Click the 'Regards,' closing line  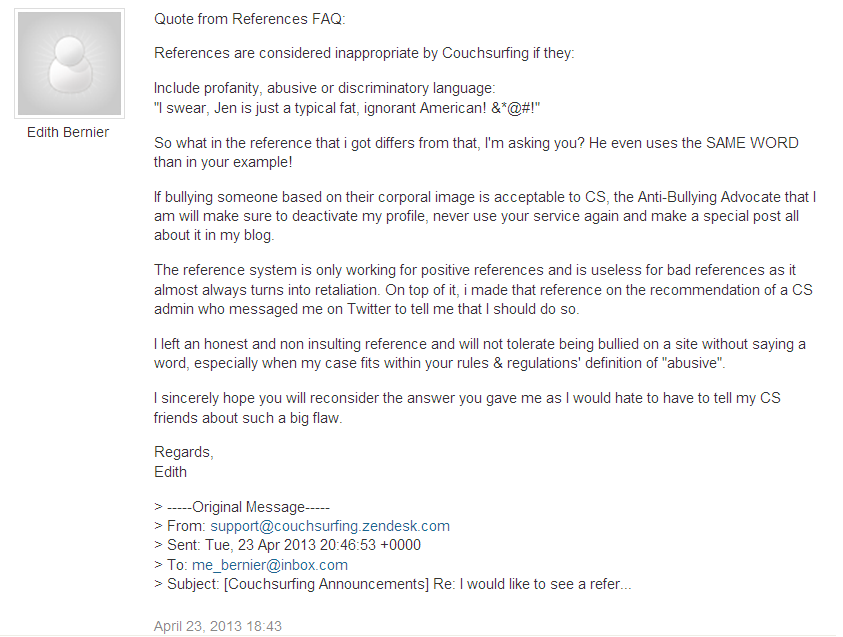pyautogui.click(x=183, y=453)
